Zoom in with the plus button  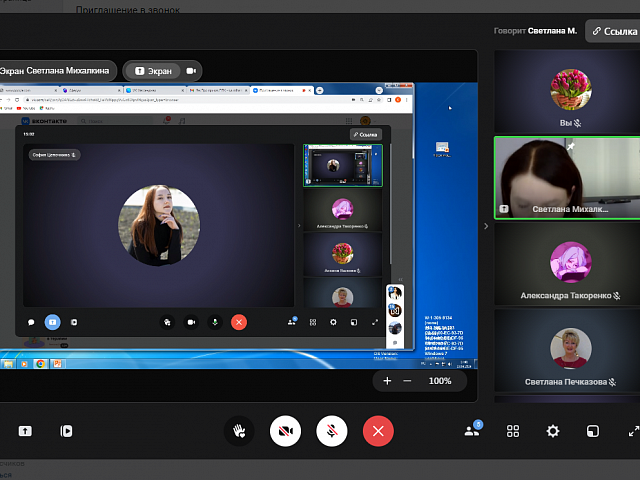click(387, 381)
